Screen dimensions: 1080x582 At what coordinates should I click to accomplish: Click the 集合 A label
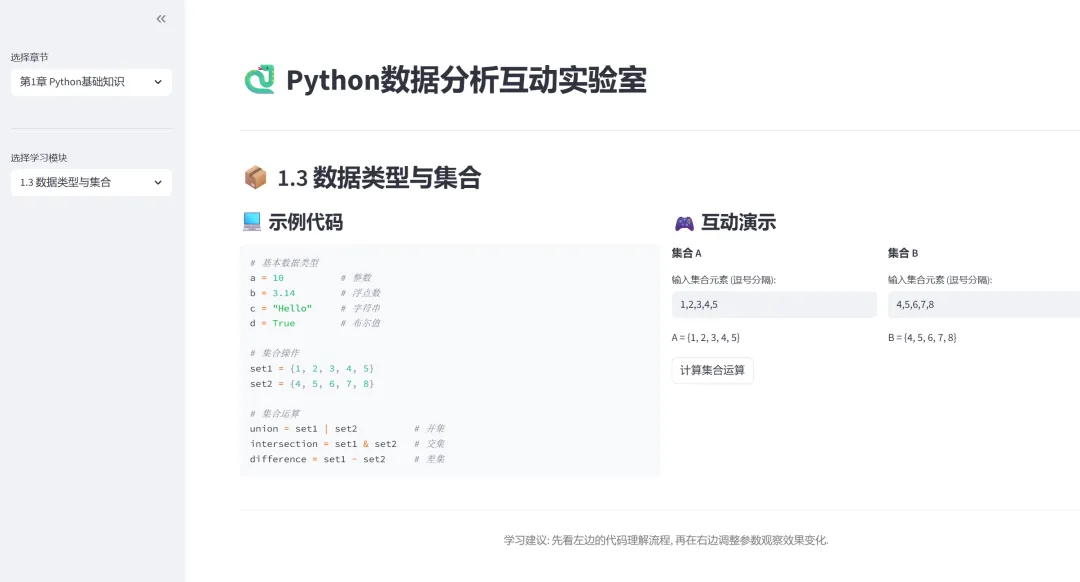click(687, 253)
